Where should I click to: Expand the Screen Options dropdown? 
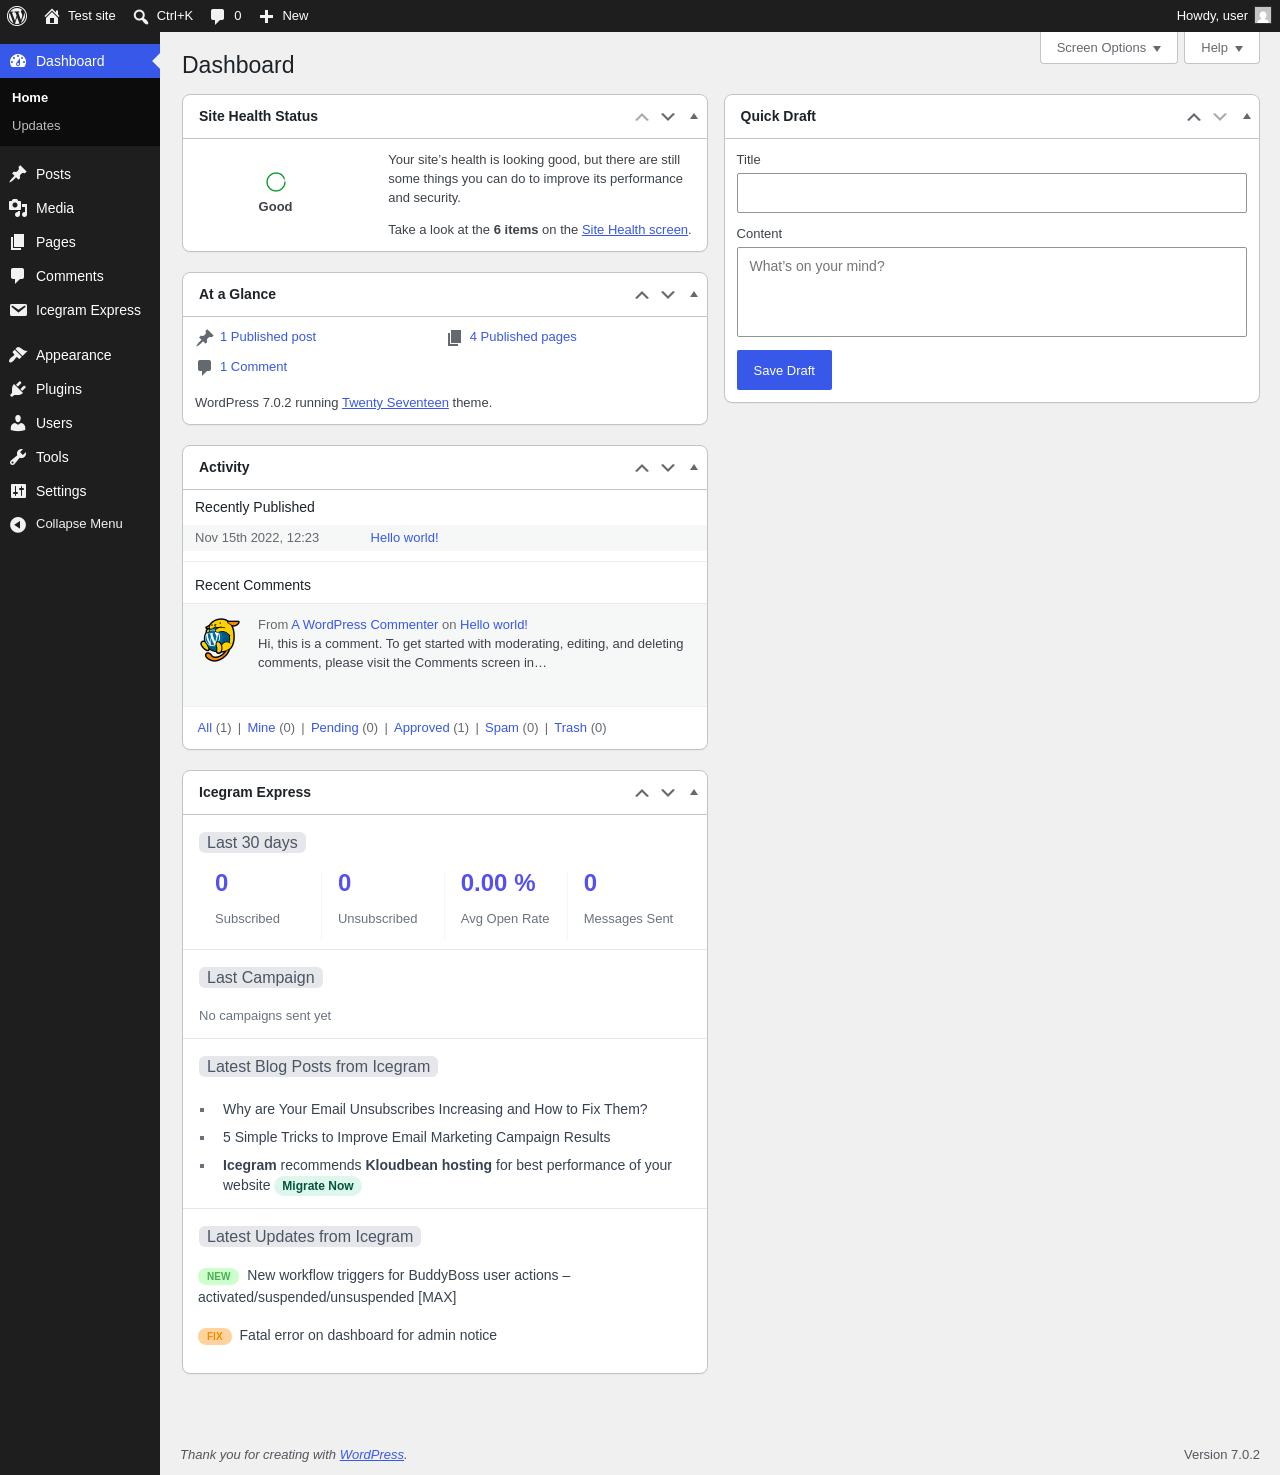click(1109, 48)
